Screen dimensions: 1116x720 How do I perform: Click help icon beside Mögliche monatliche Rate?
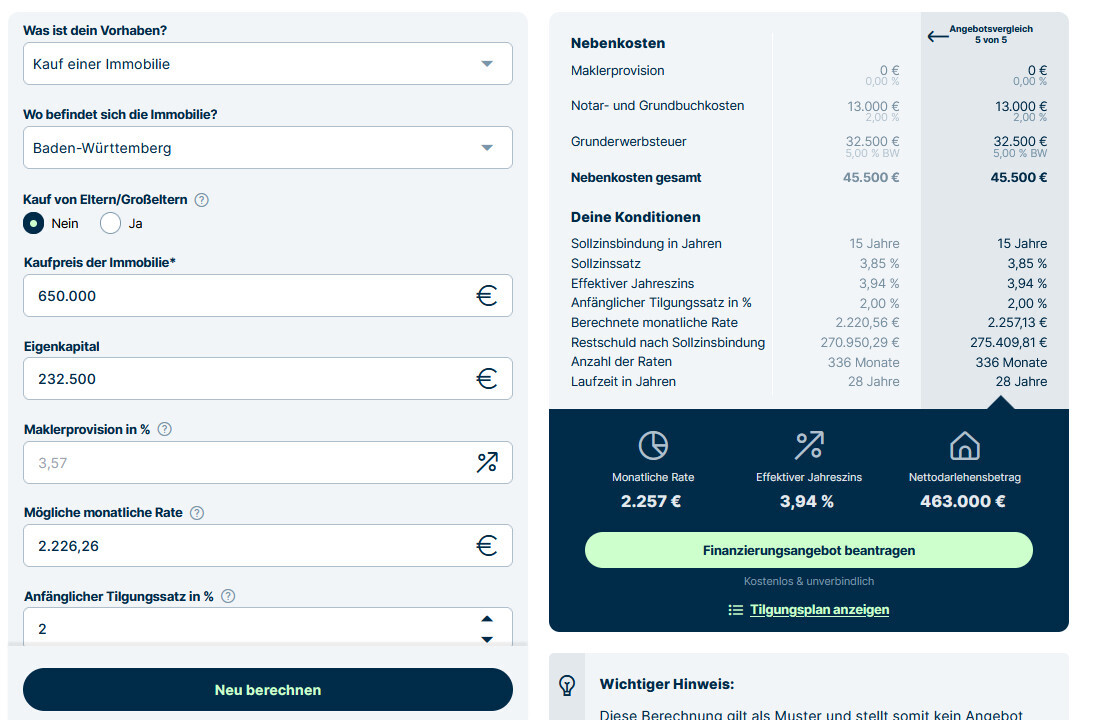tap(197, 513)
